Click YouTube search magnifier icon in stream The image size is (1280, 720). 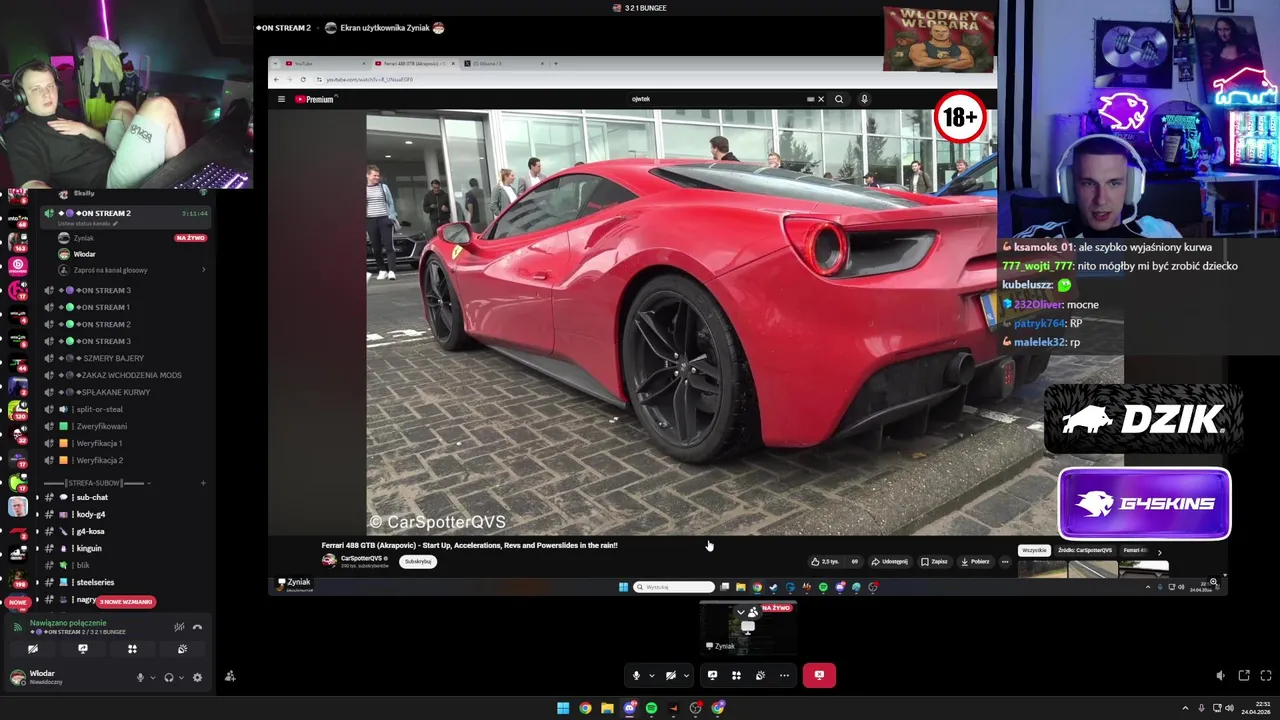[839, 99]
